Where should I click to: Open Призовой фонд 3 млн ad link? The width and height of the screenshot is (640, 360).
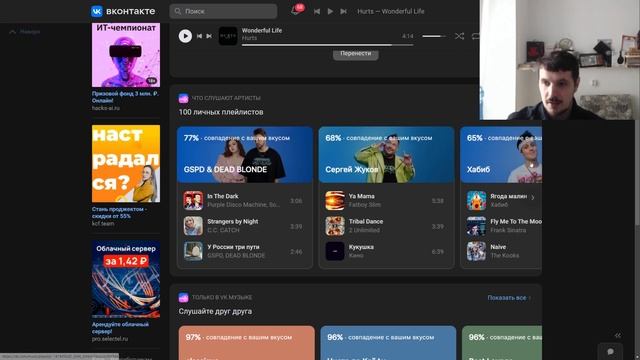(x=125, y=97)
